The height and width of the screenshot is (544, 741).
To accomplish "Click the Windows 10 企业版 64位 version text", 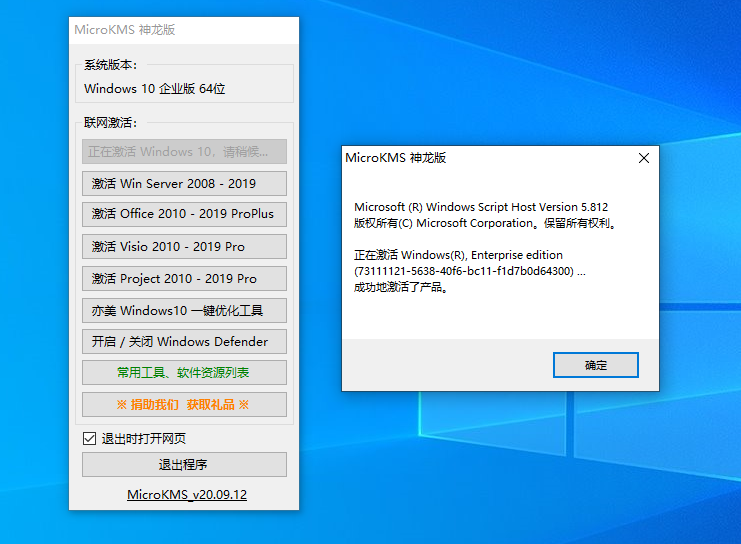I will click(x=155, y=89).
